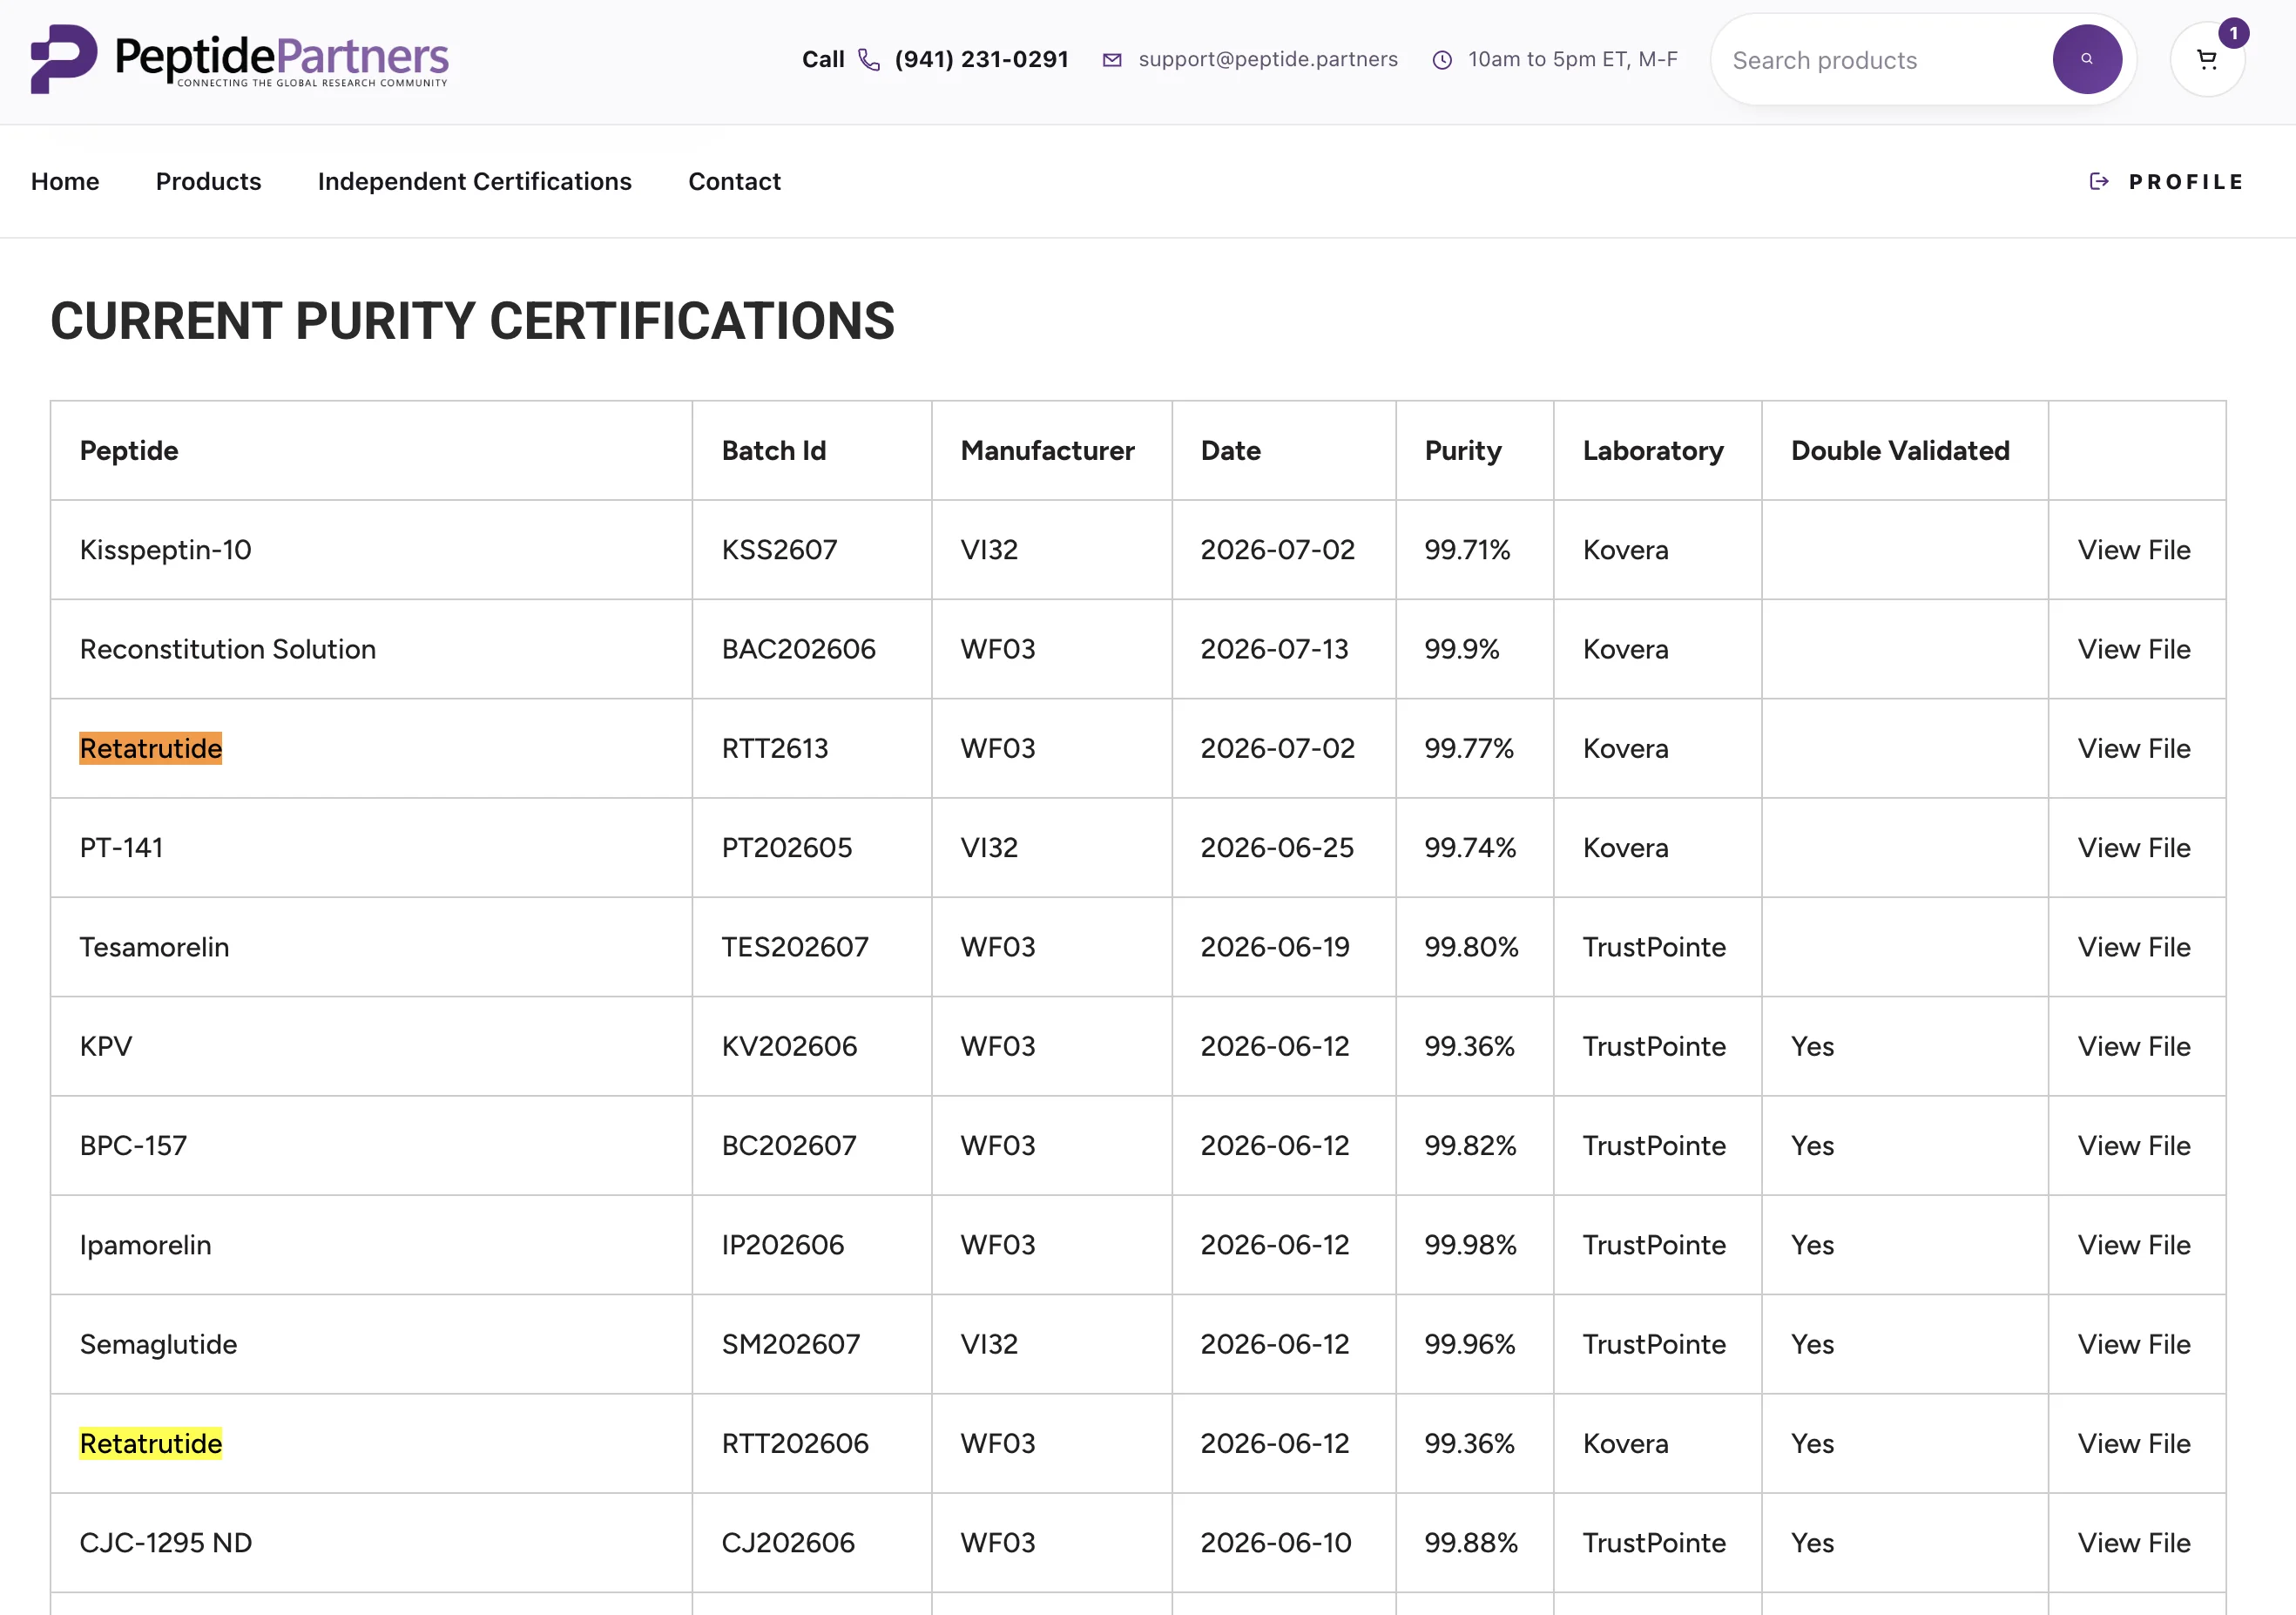Click batch id PT202605

point(786,847)
